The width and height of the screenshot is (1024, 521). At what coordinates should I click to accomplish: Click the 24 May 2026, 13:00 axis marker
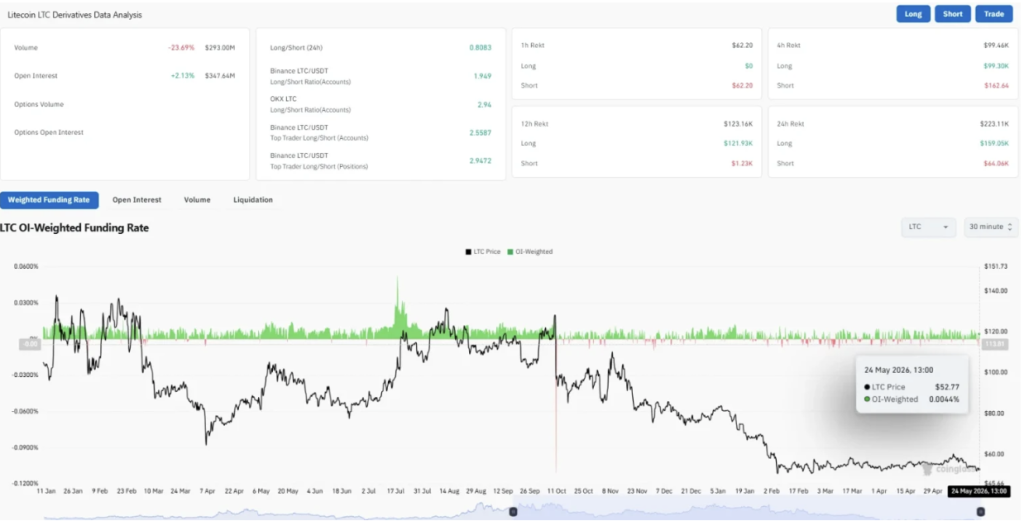pyautogui.click(x=979, y=491)
